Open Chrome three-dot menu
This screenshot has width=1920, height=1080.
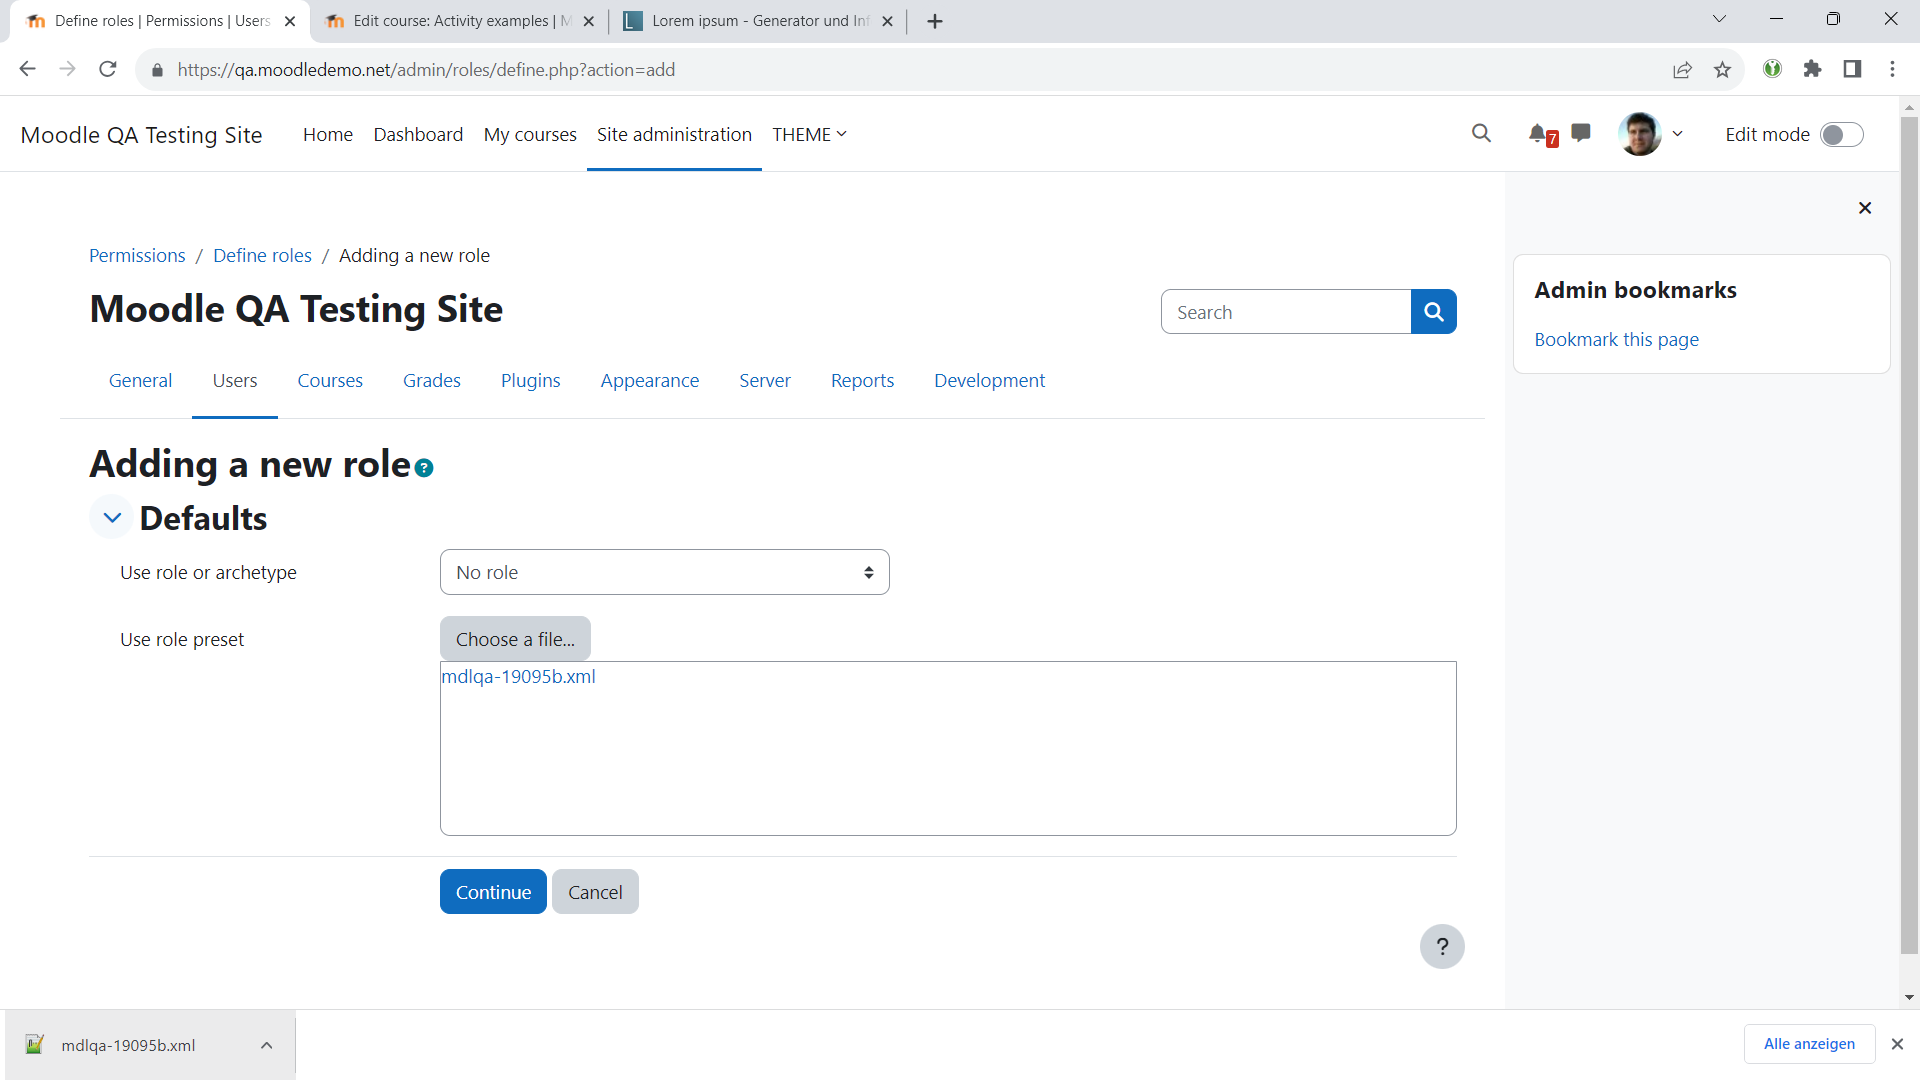(x=1892, y=69)
